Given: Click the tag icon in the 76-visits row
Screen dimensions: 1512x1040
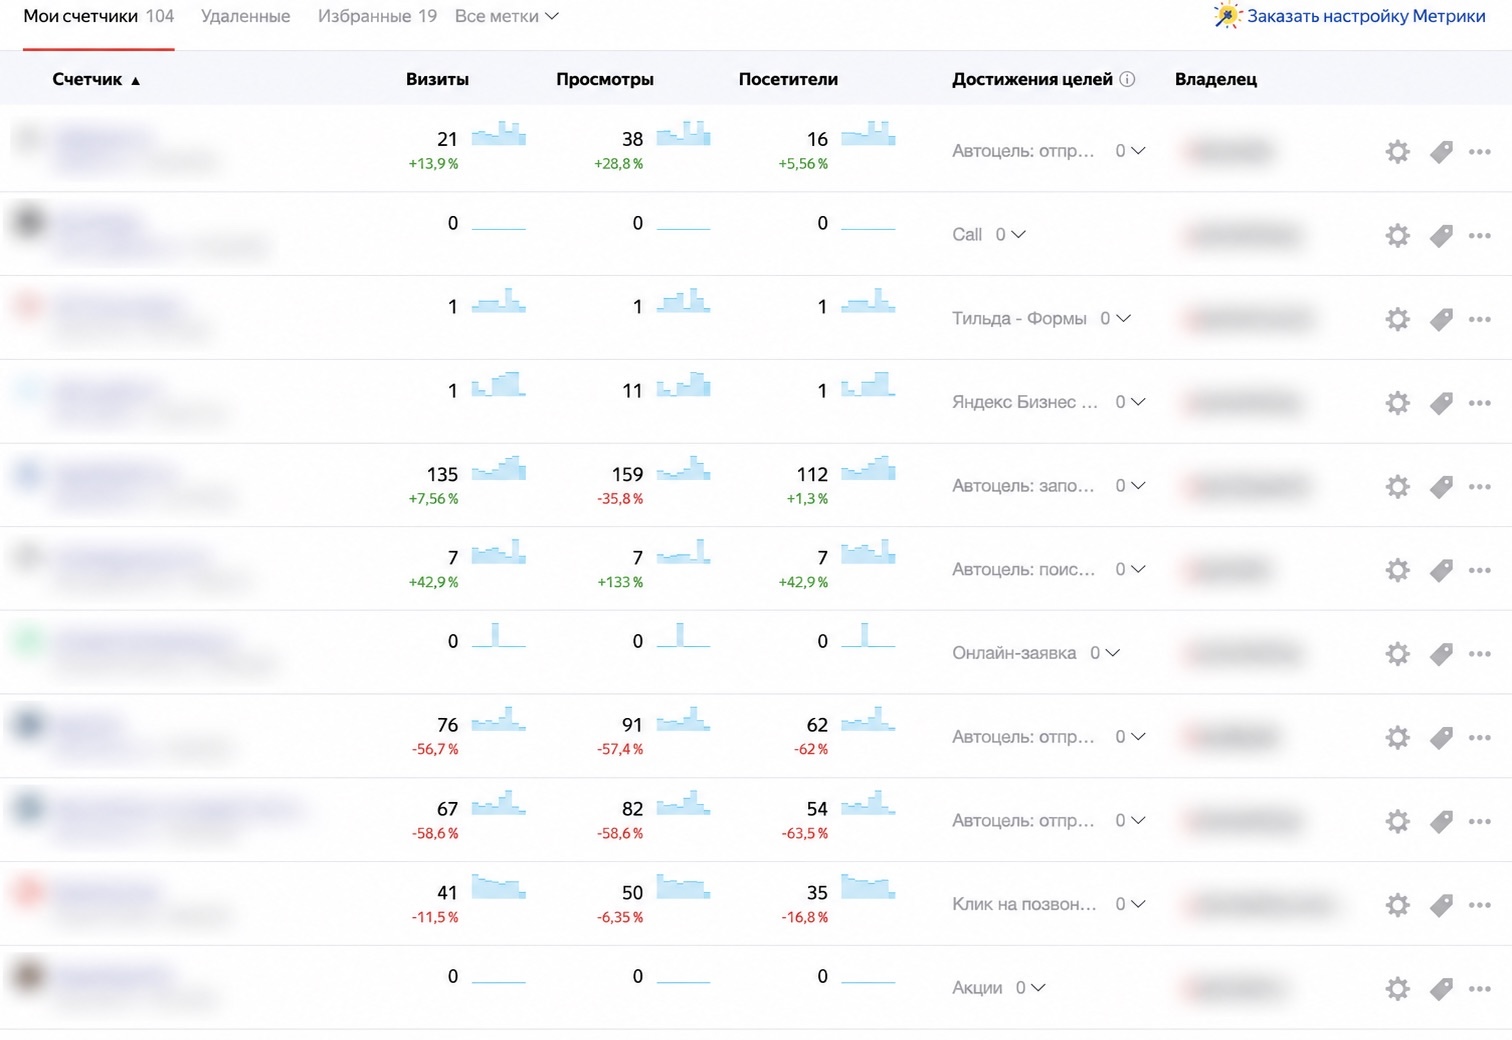Looking at the screenshot, I should click(1441, 738).
